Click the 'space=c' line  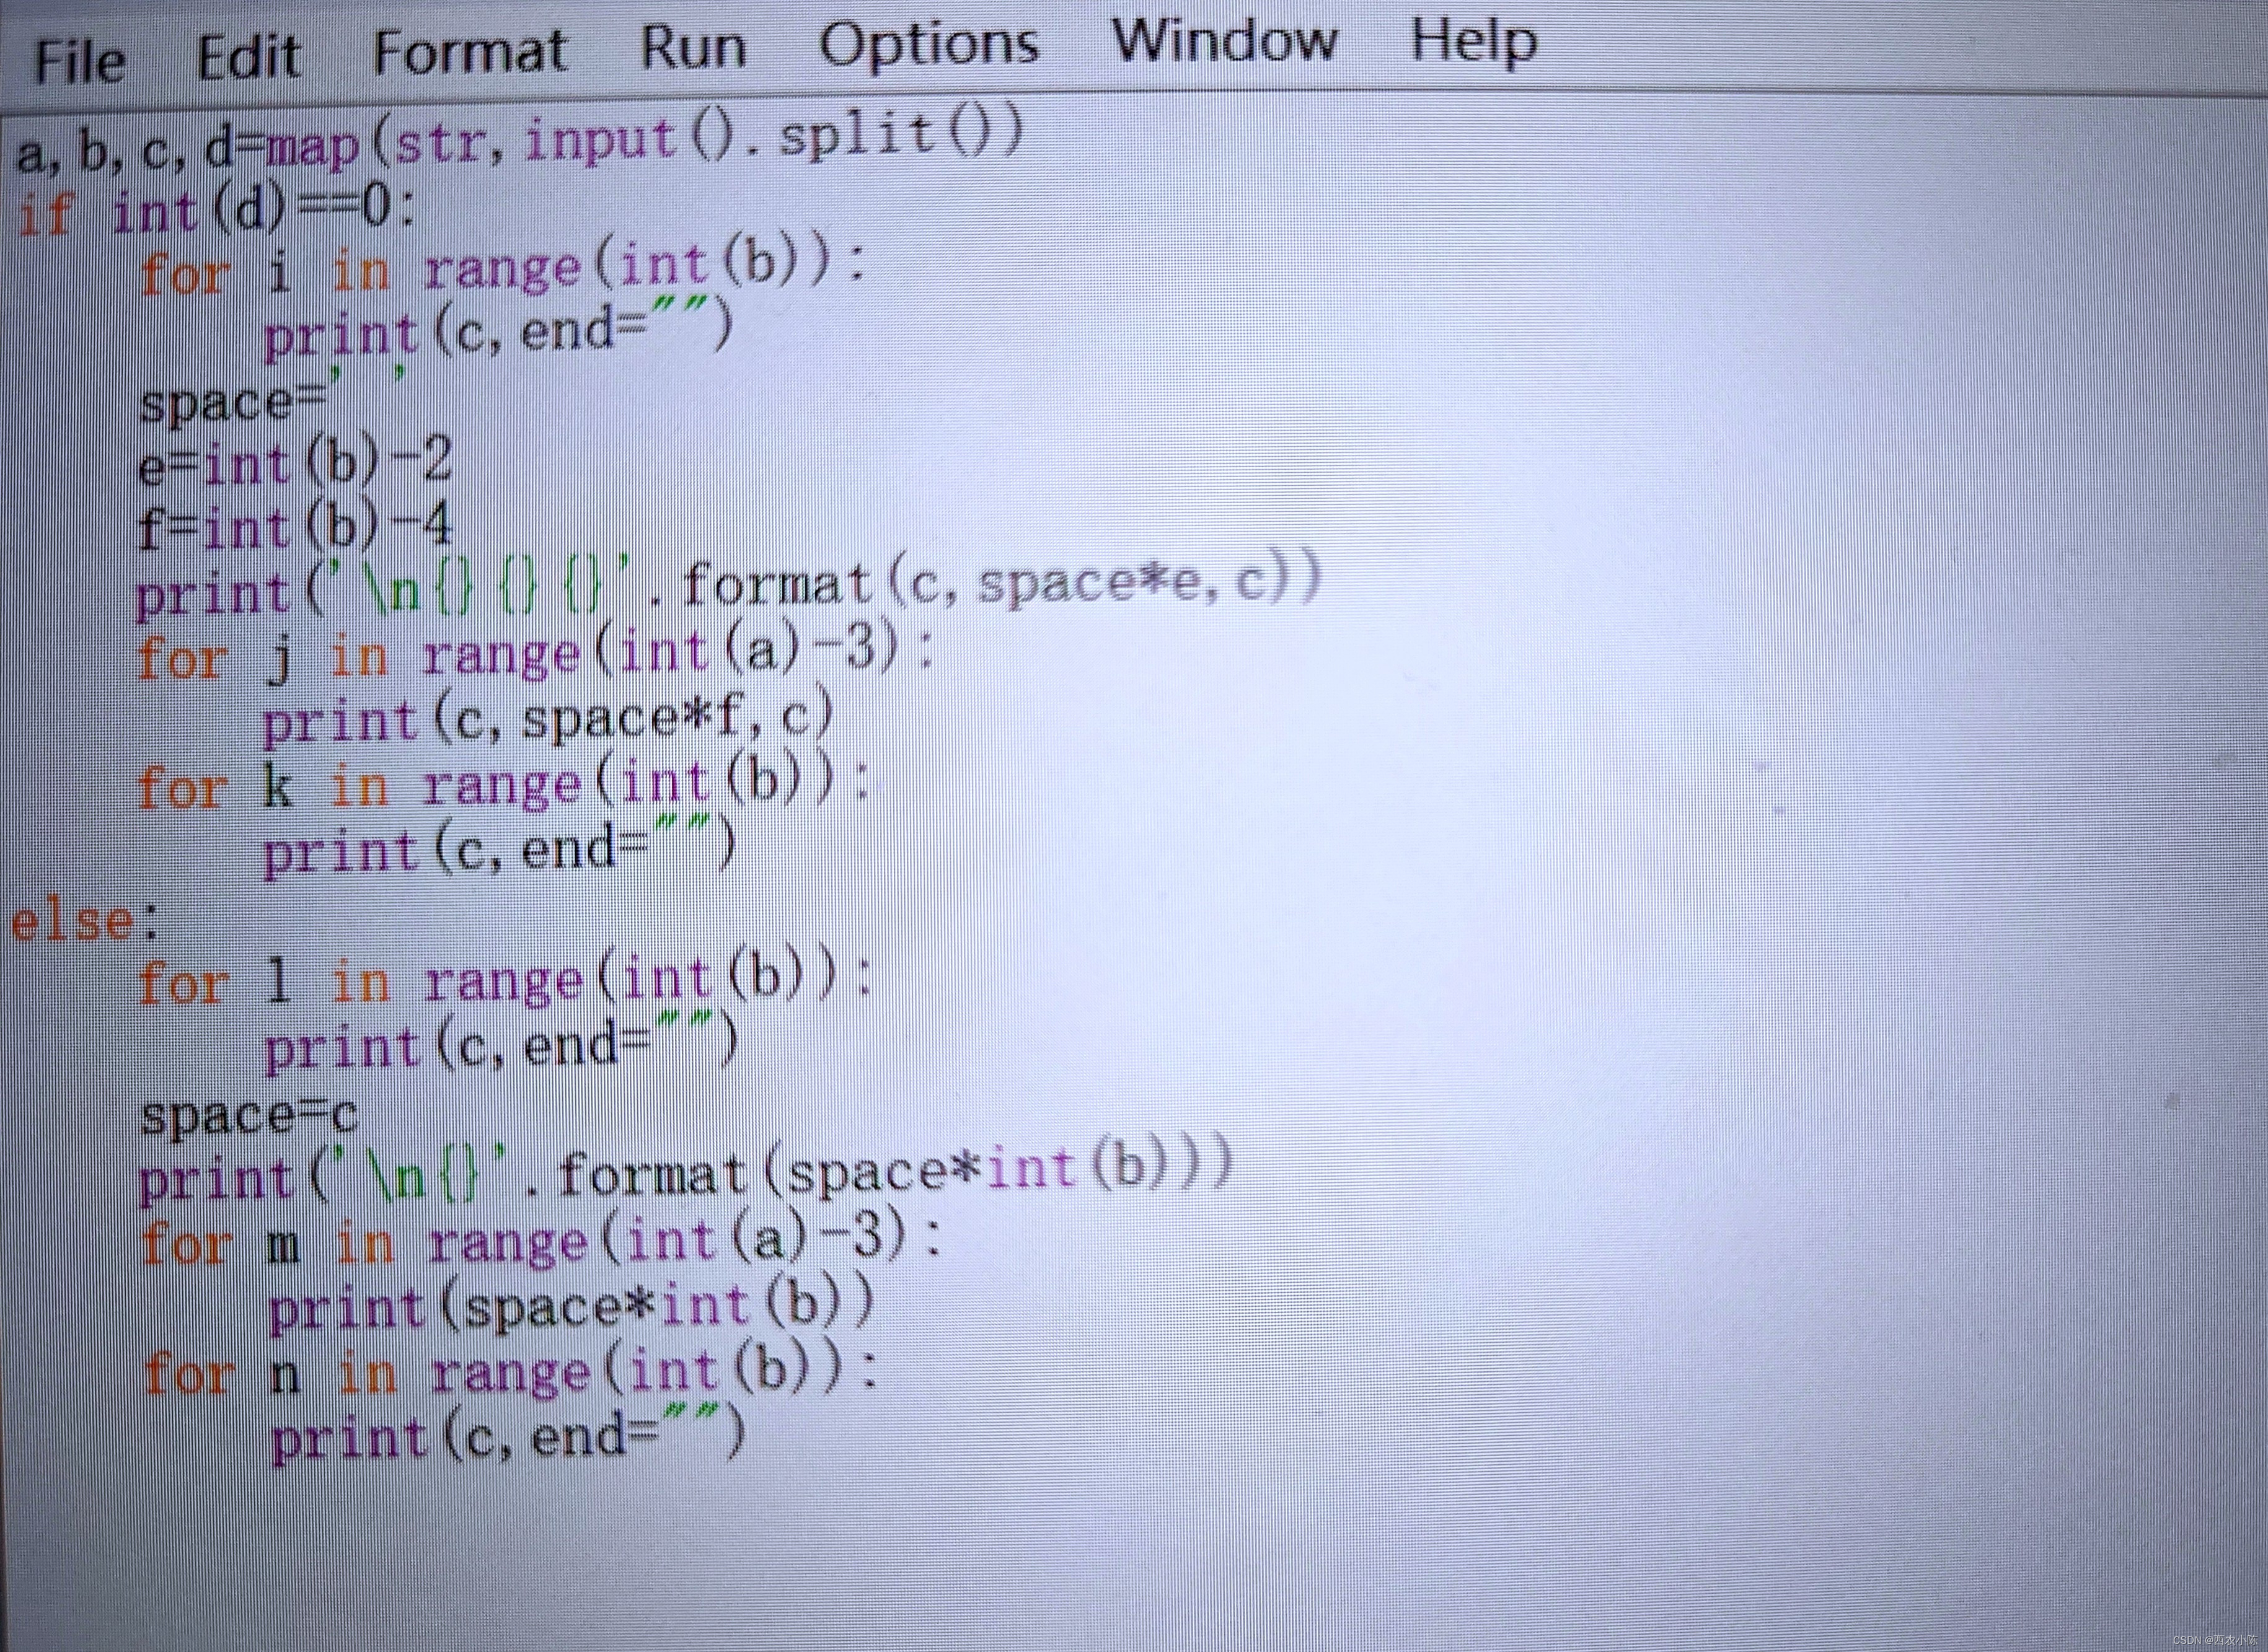(x=249, y=1114)
